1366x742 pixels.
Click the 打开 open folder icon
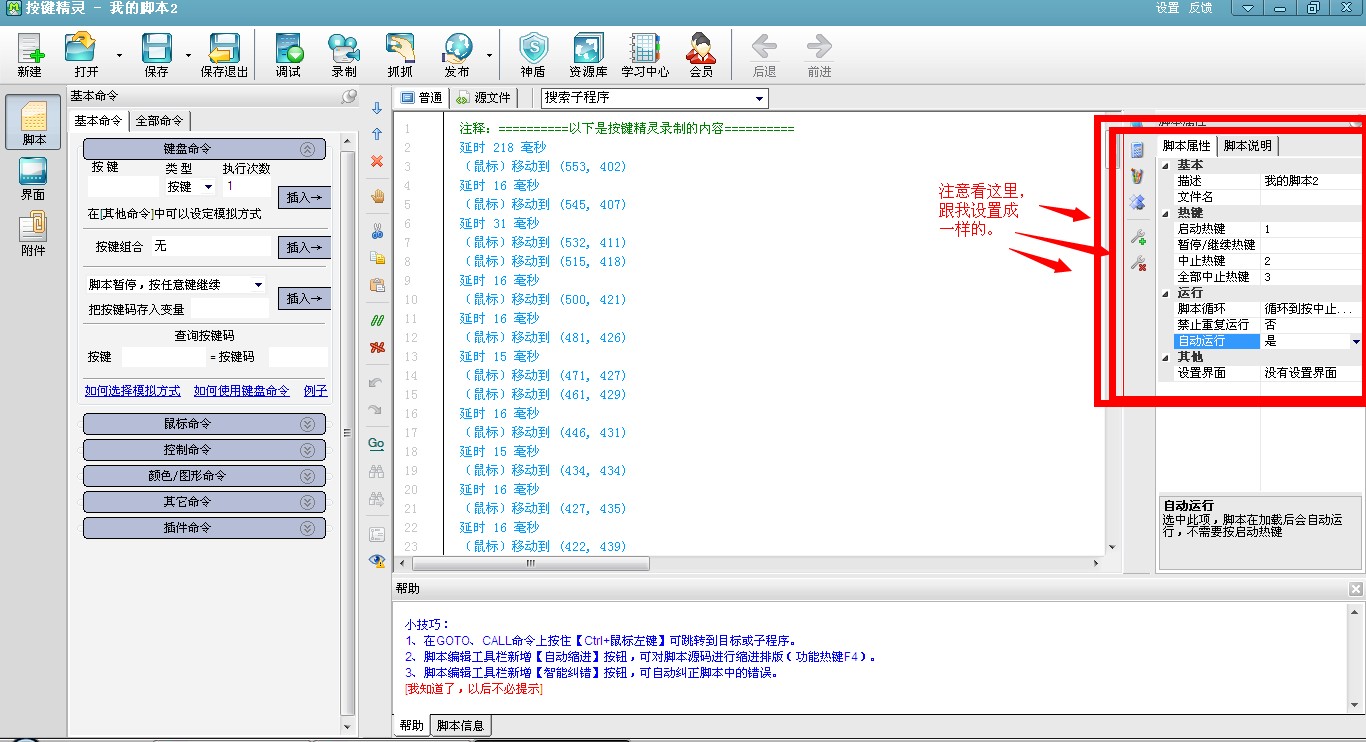coord(80,48)
